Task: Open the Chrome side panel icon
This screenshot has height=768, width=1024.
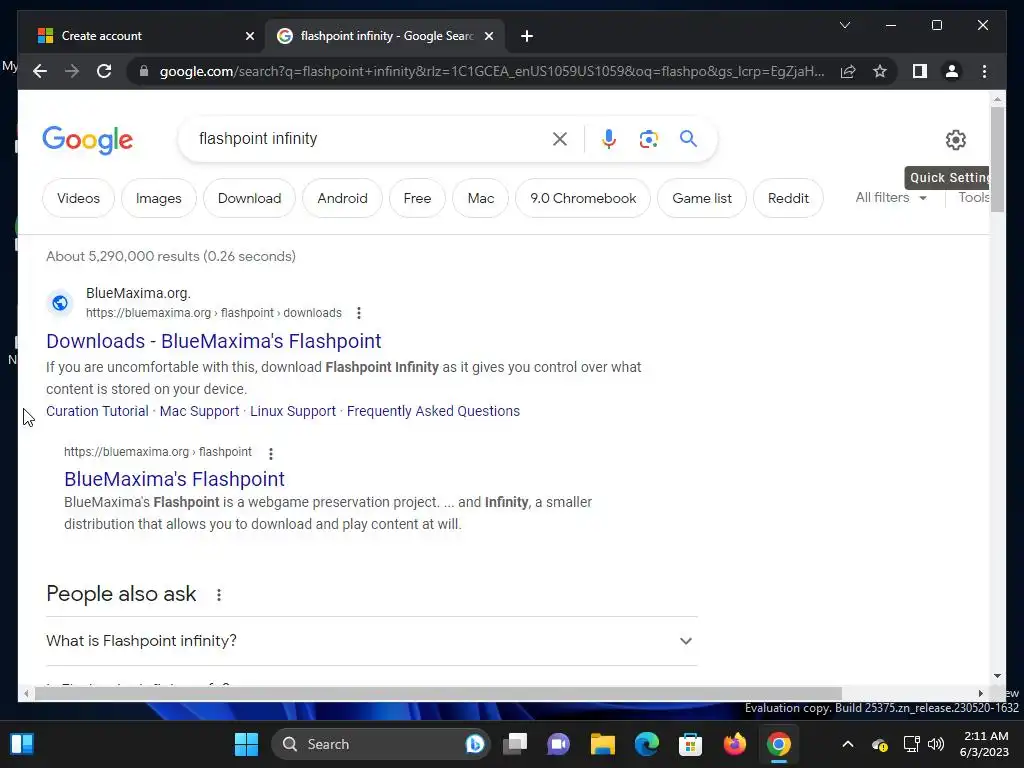Action: coord(920,71)
